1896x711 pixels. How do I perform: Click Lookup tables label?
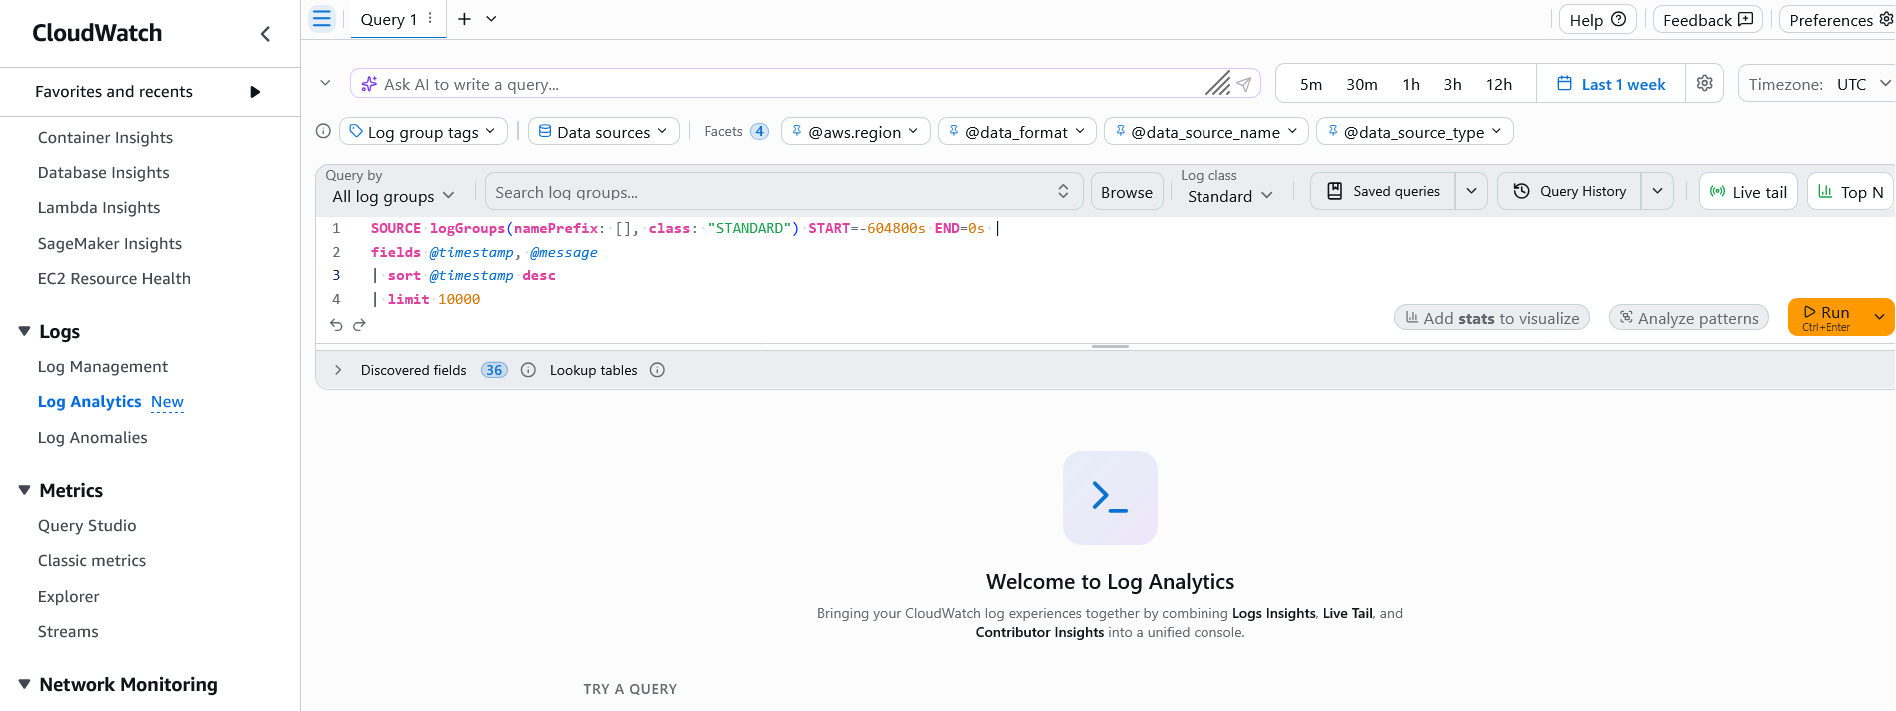click(594, 370)
